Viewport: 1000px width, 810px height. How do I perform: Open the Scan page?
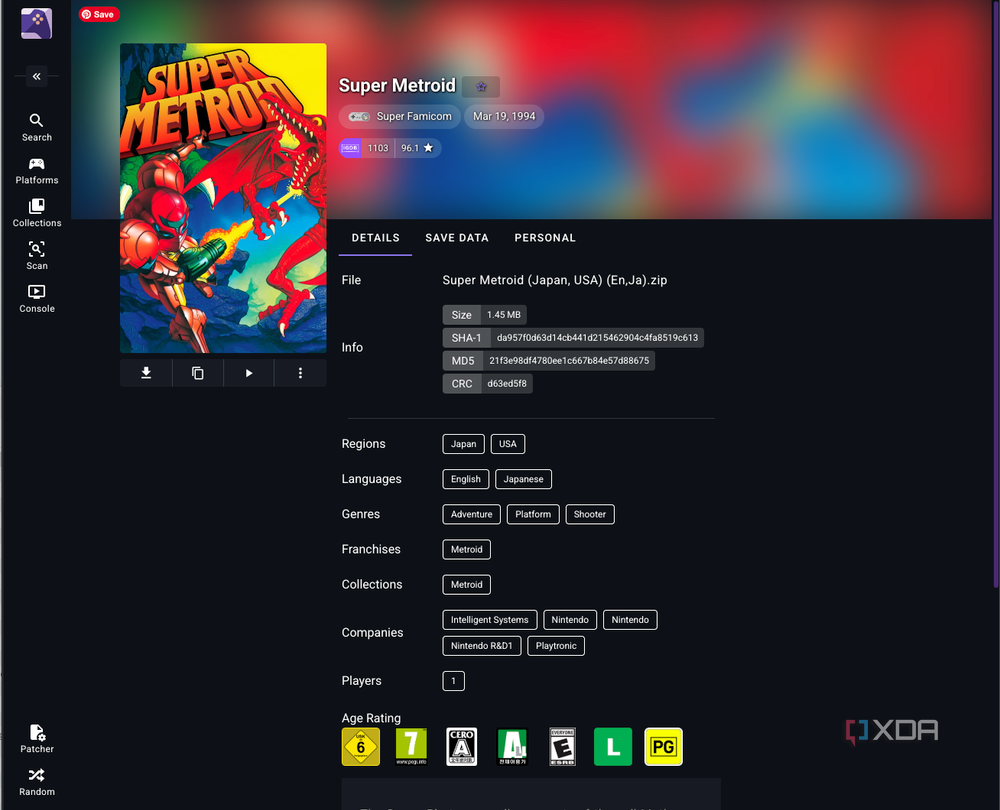pos(36,256)
